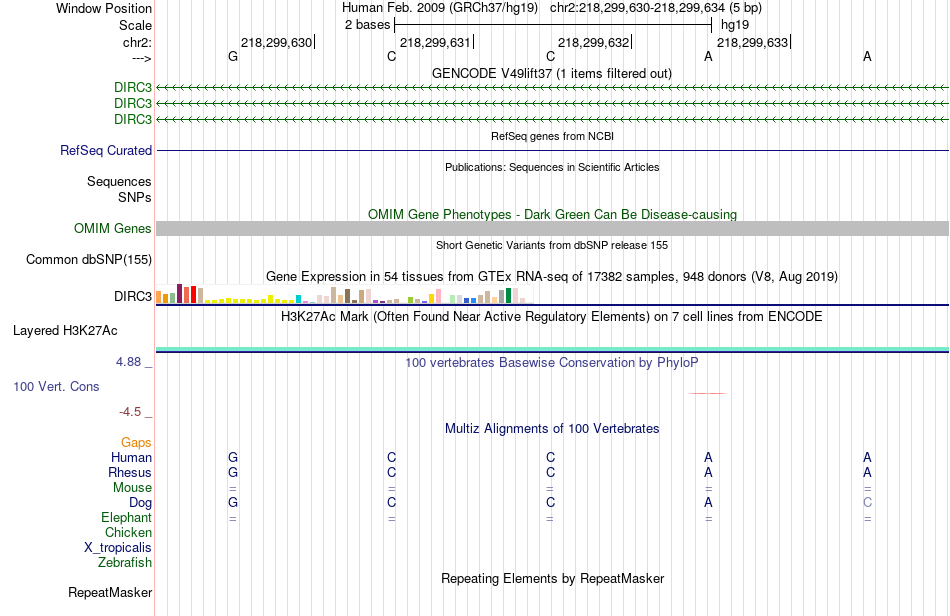Screen dimensions: 950x616
Task: Click the cyan Layered H3K27Ac signal line
Action: tap(552, 349)
